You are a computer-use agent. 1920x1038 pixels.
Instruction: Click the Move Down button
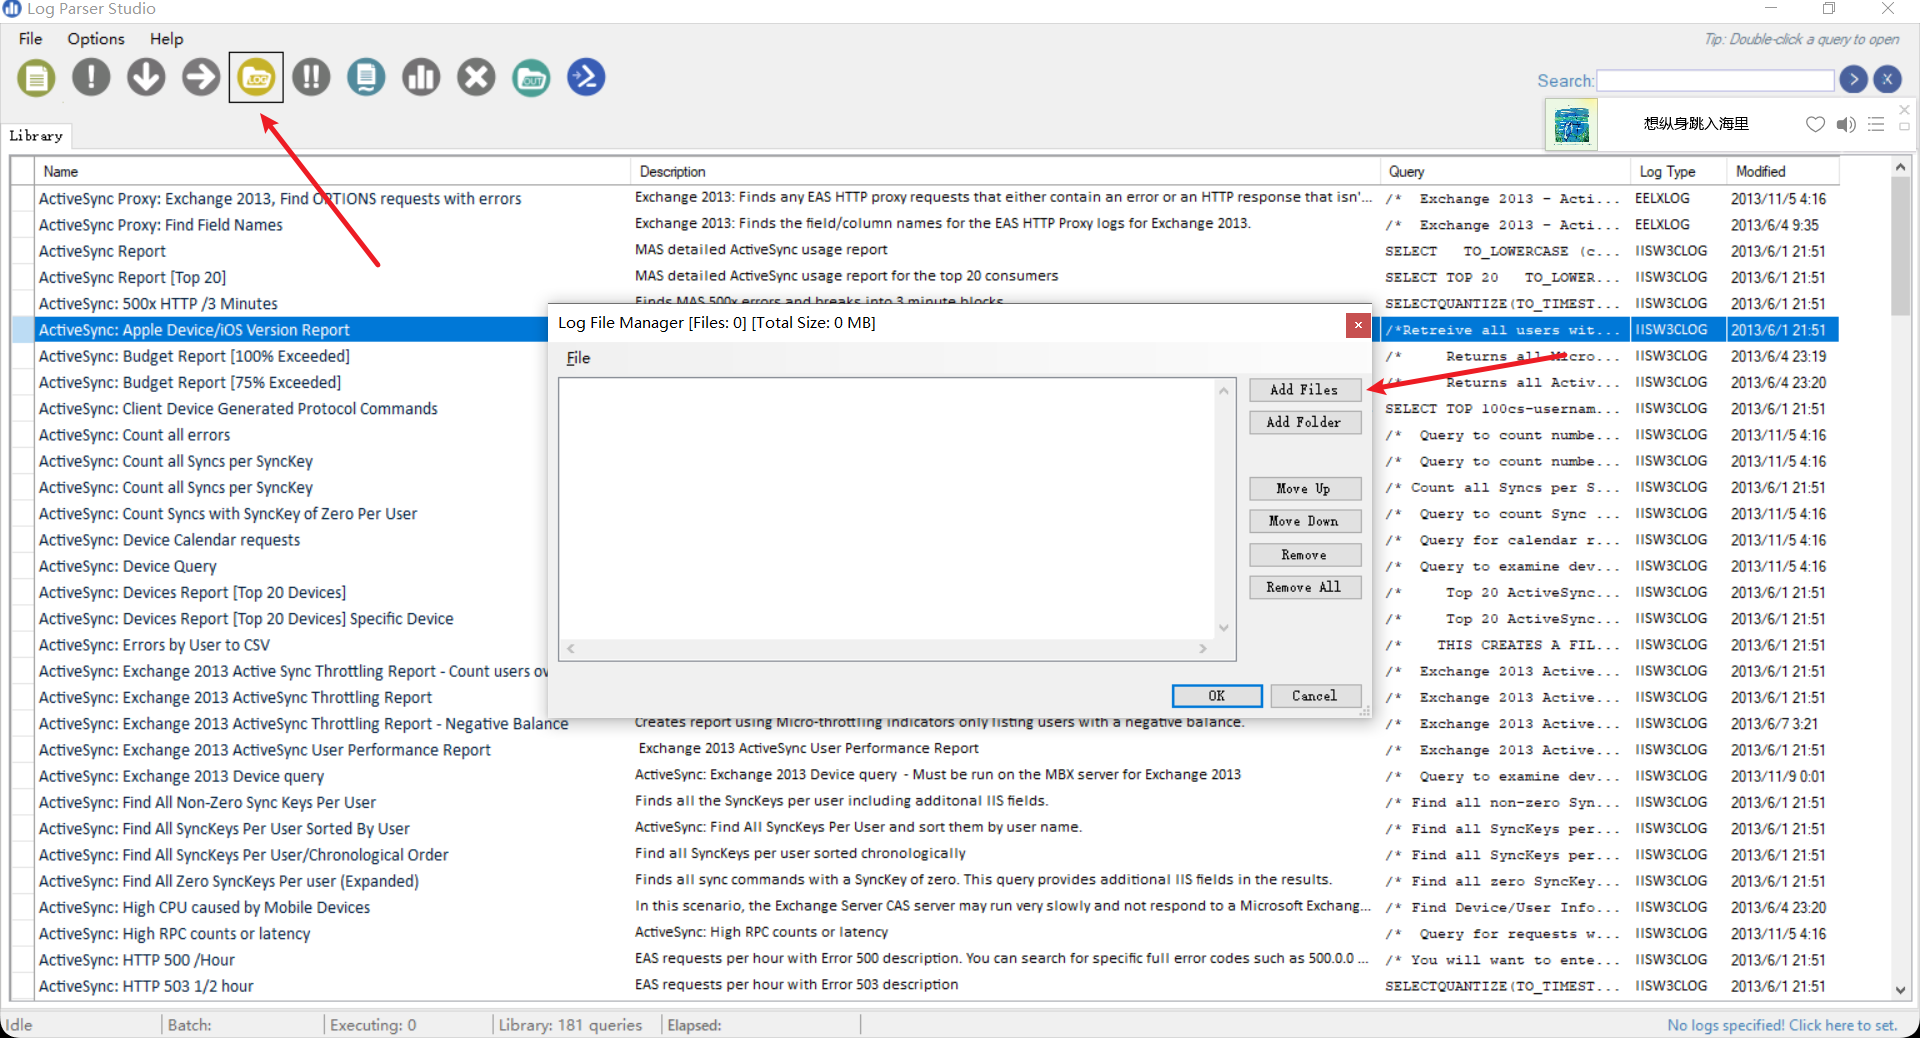[x=1305, y=521]
